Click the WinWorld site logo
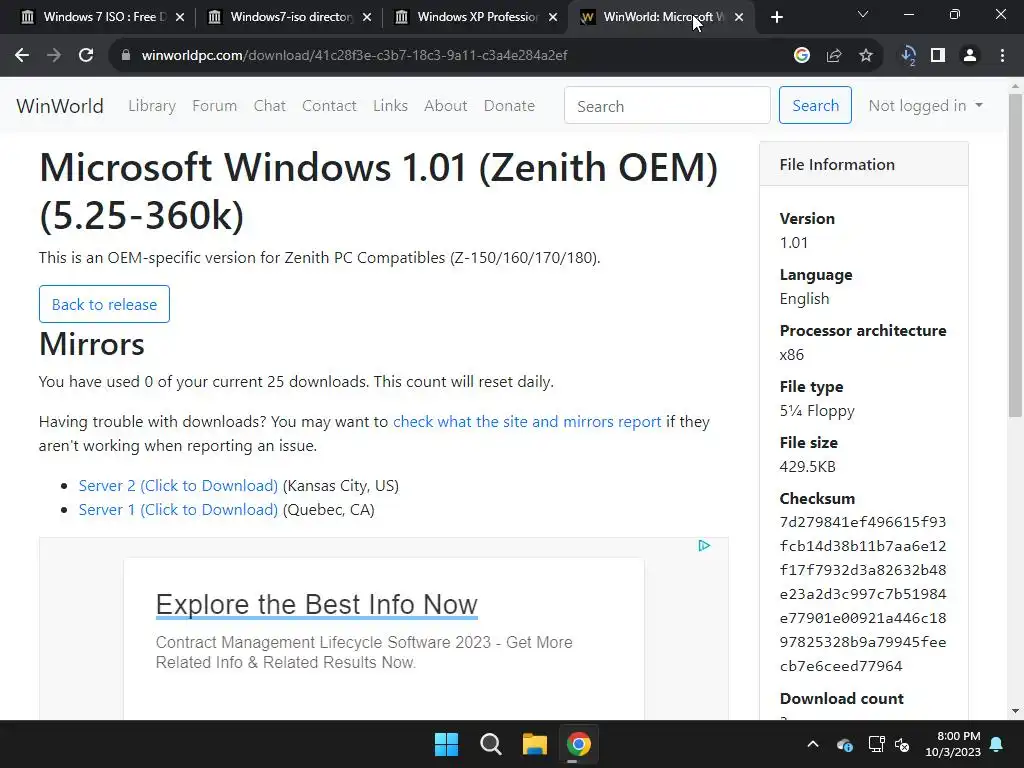 [59, 106]
